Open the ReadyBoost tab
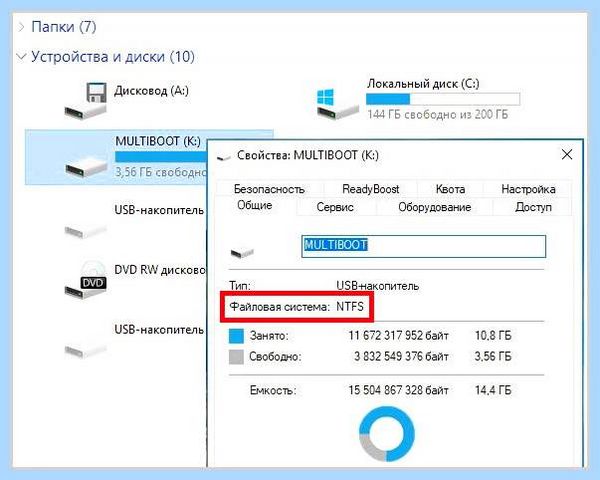 point(370,189)
